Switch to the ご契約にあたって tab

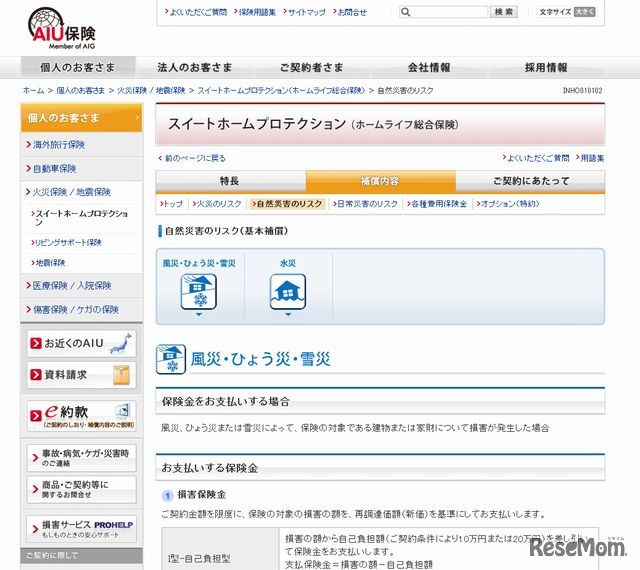[x=530, y=181]
